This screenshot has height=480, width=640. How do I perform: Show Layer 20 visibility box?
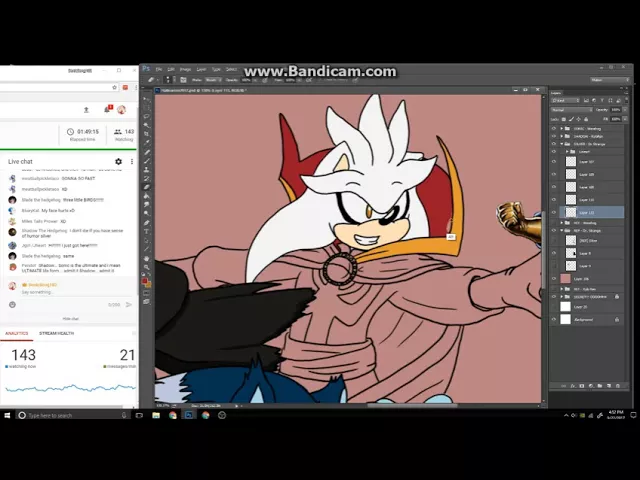[554, 307]
